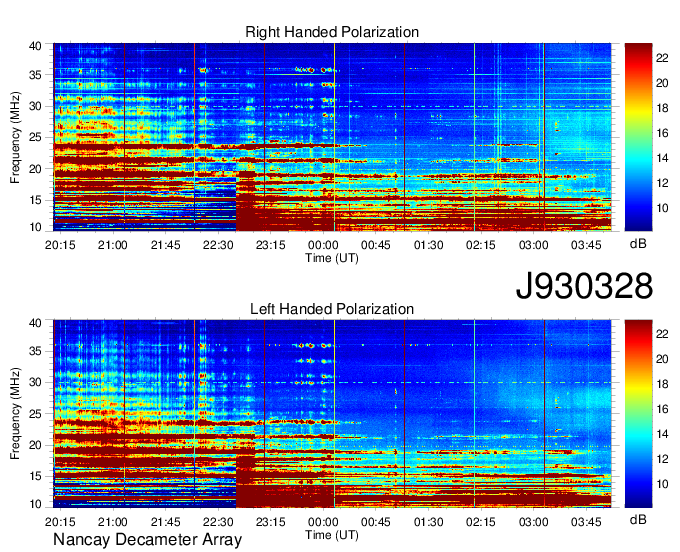Click the 22 dB mark on Right Handed color bar
The height and width of the screenshot is (552, 680).
point(662,58)
